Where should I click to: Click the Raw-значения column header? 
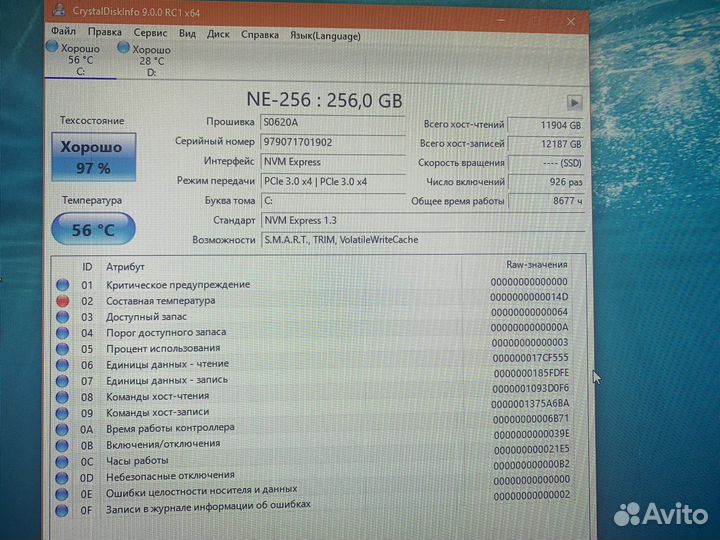click(x=537, y=264)
